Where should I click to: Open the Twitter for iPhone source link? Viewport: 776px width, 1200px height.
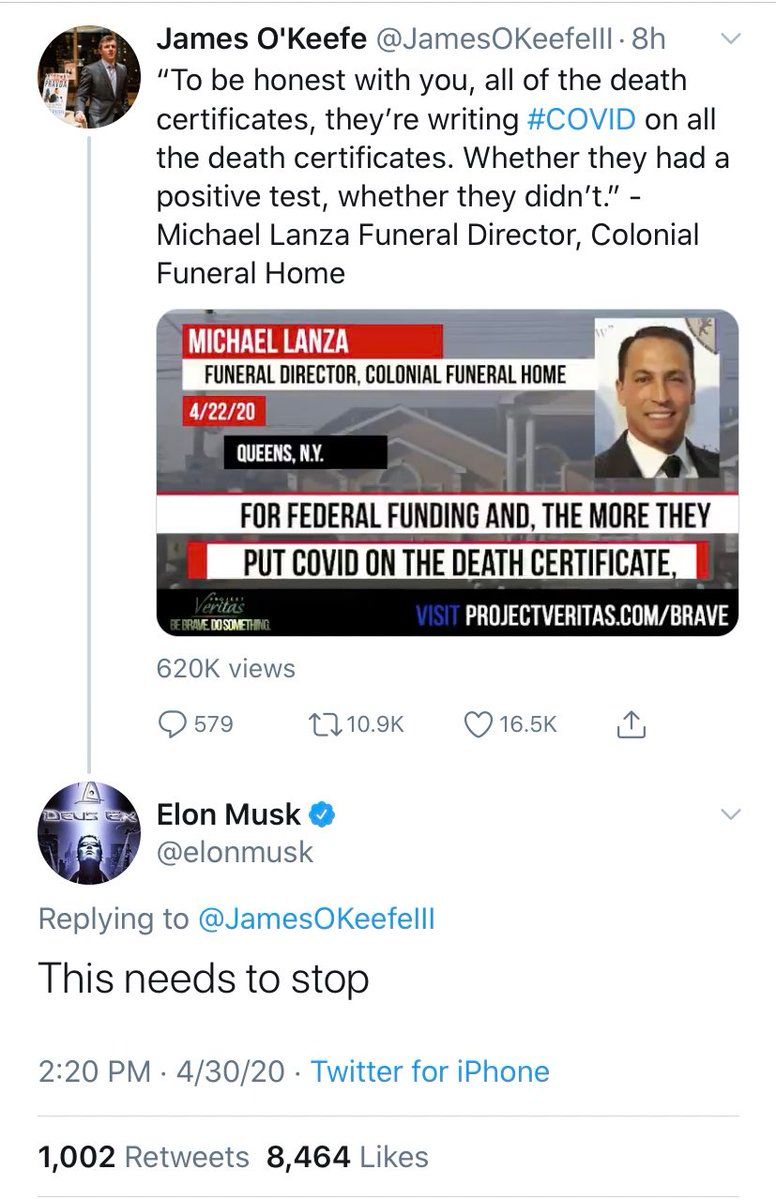point(430,1072)
